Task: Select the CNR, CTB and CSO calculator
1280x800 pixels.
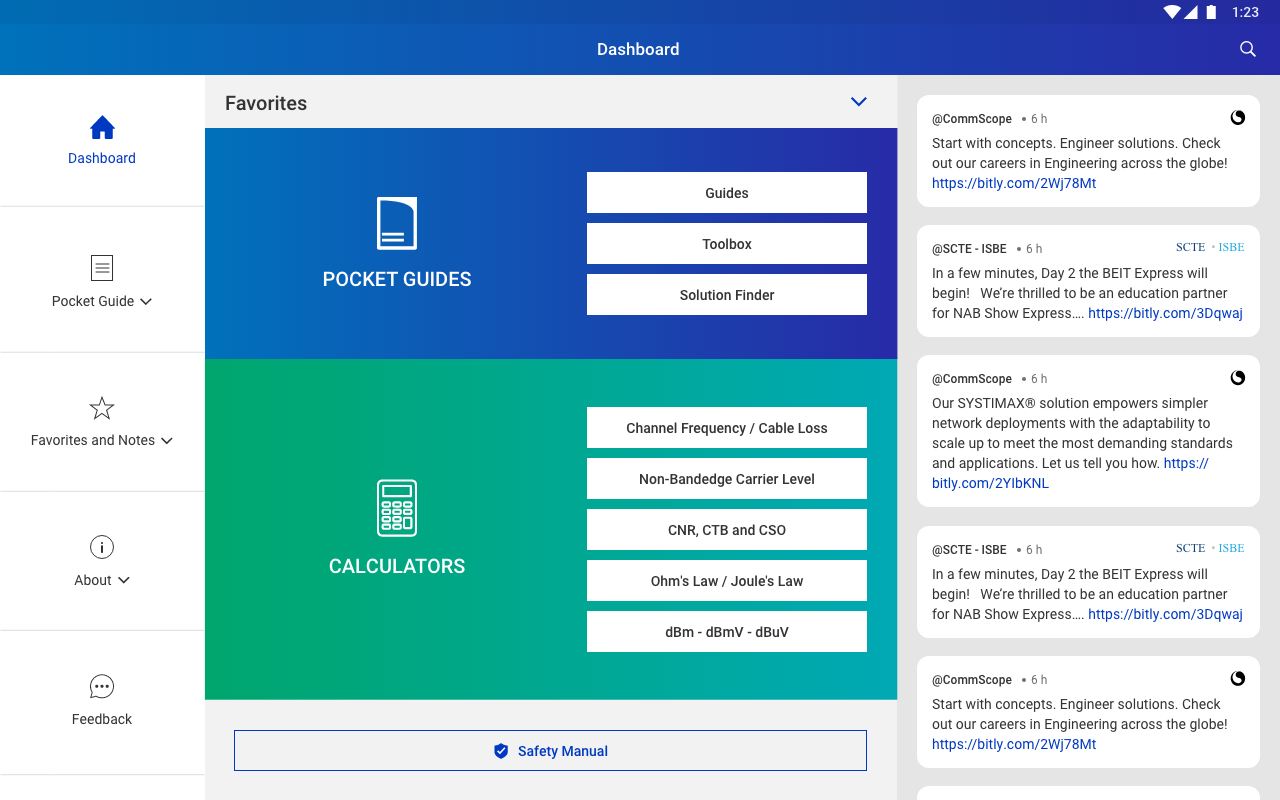Action: click(727, 530)
